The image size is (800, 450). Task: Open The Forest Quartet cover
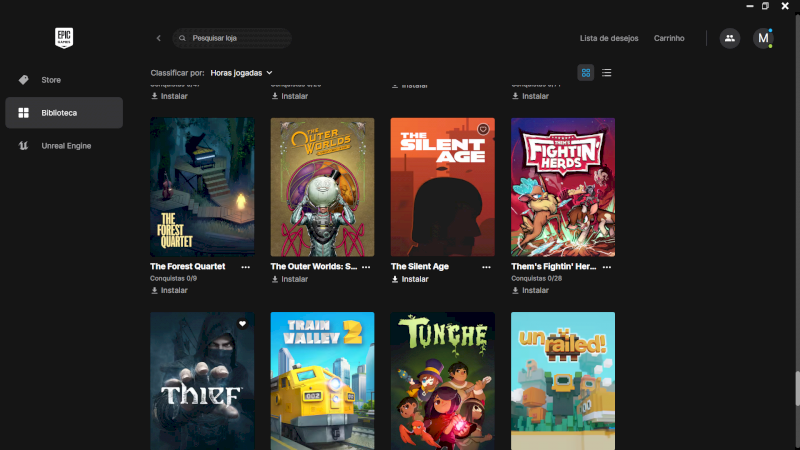click(x=202, y=187)
